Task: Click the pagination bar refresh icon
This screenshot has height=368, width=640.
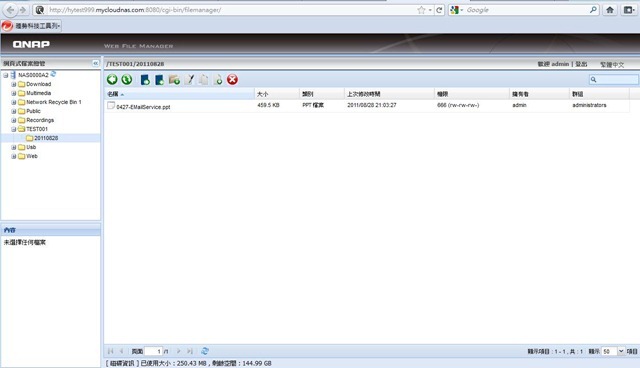Action: pyautogui.click(x=205, y=351)
